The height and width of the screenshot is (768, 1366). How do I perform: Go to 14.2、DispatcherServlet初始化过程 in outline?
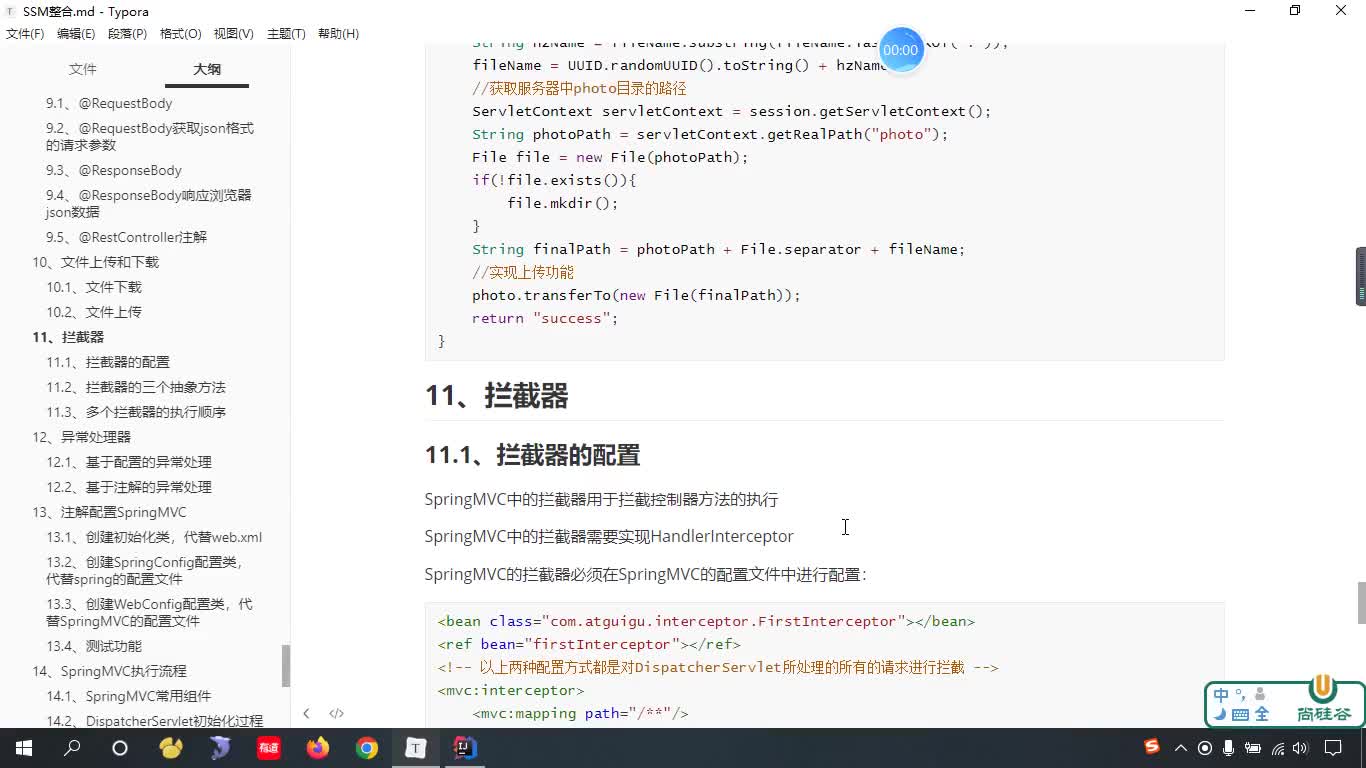pos(155,721)
